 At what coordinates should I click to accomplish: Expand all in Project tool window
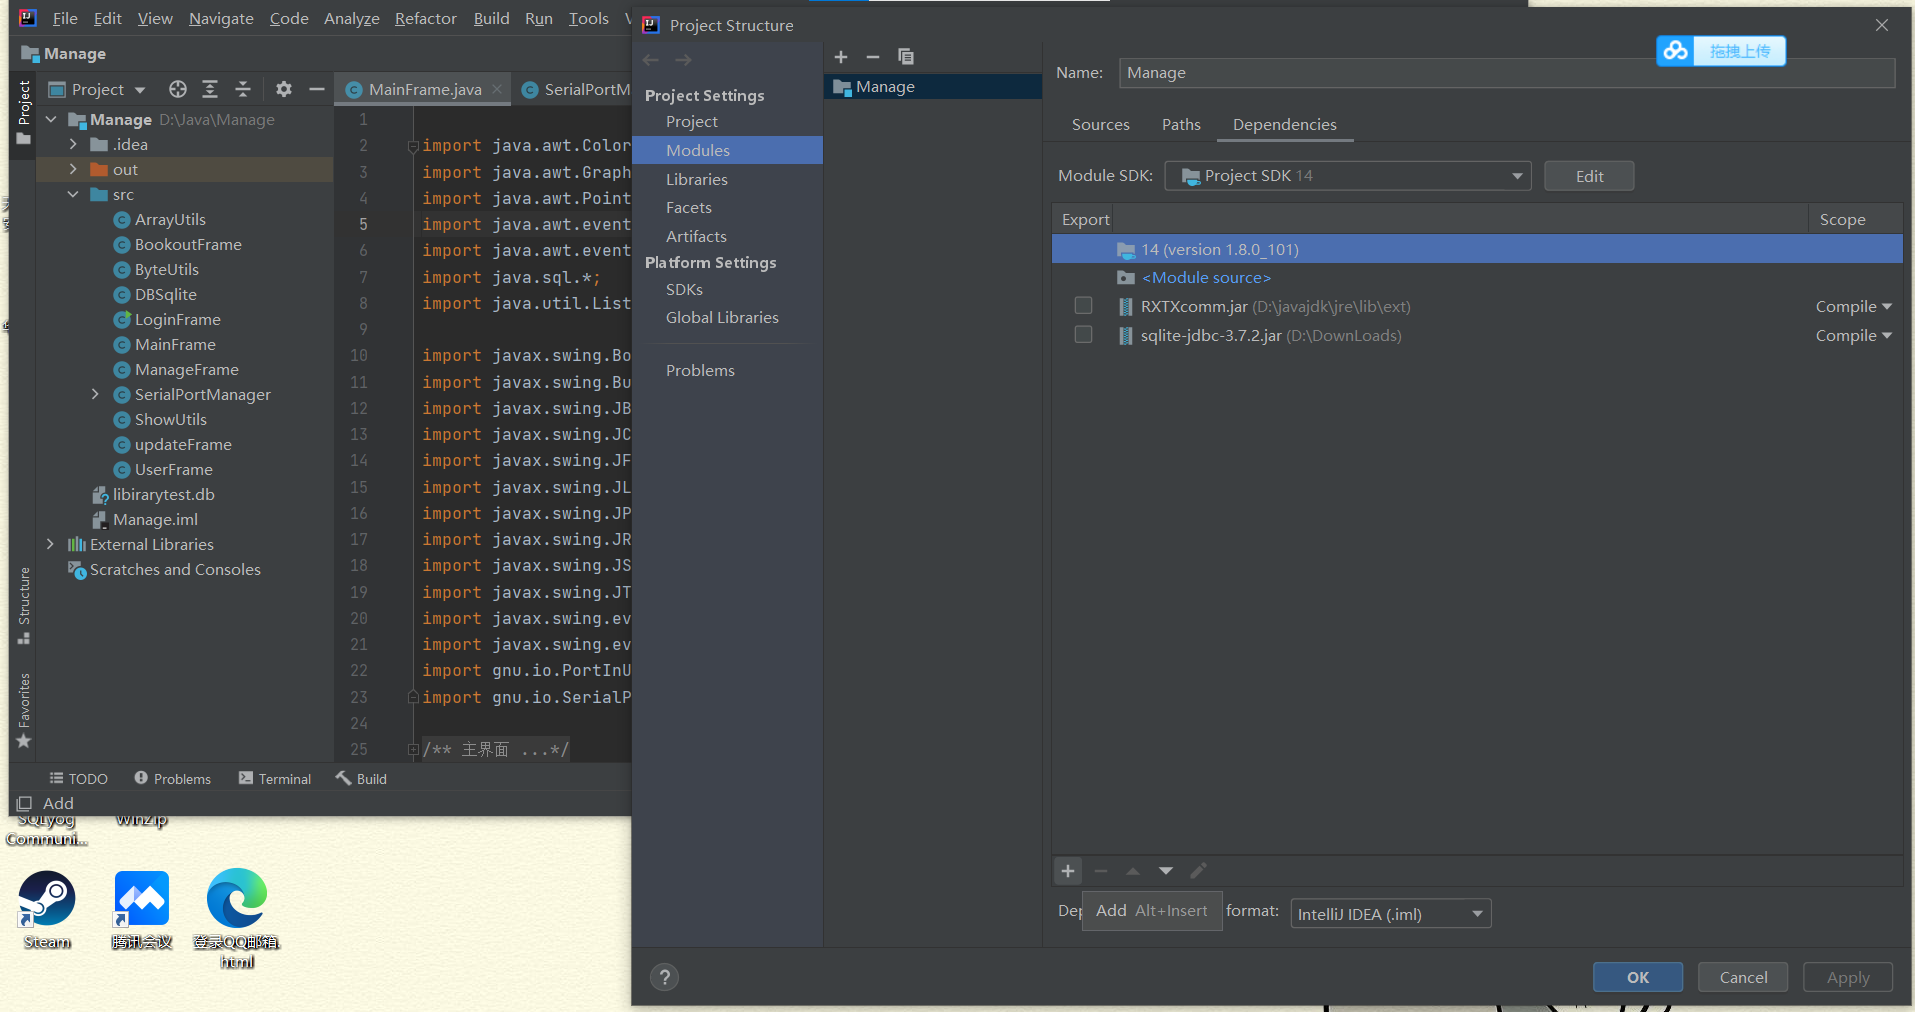coord(210,89)
